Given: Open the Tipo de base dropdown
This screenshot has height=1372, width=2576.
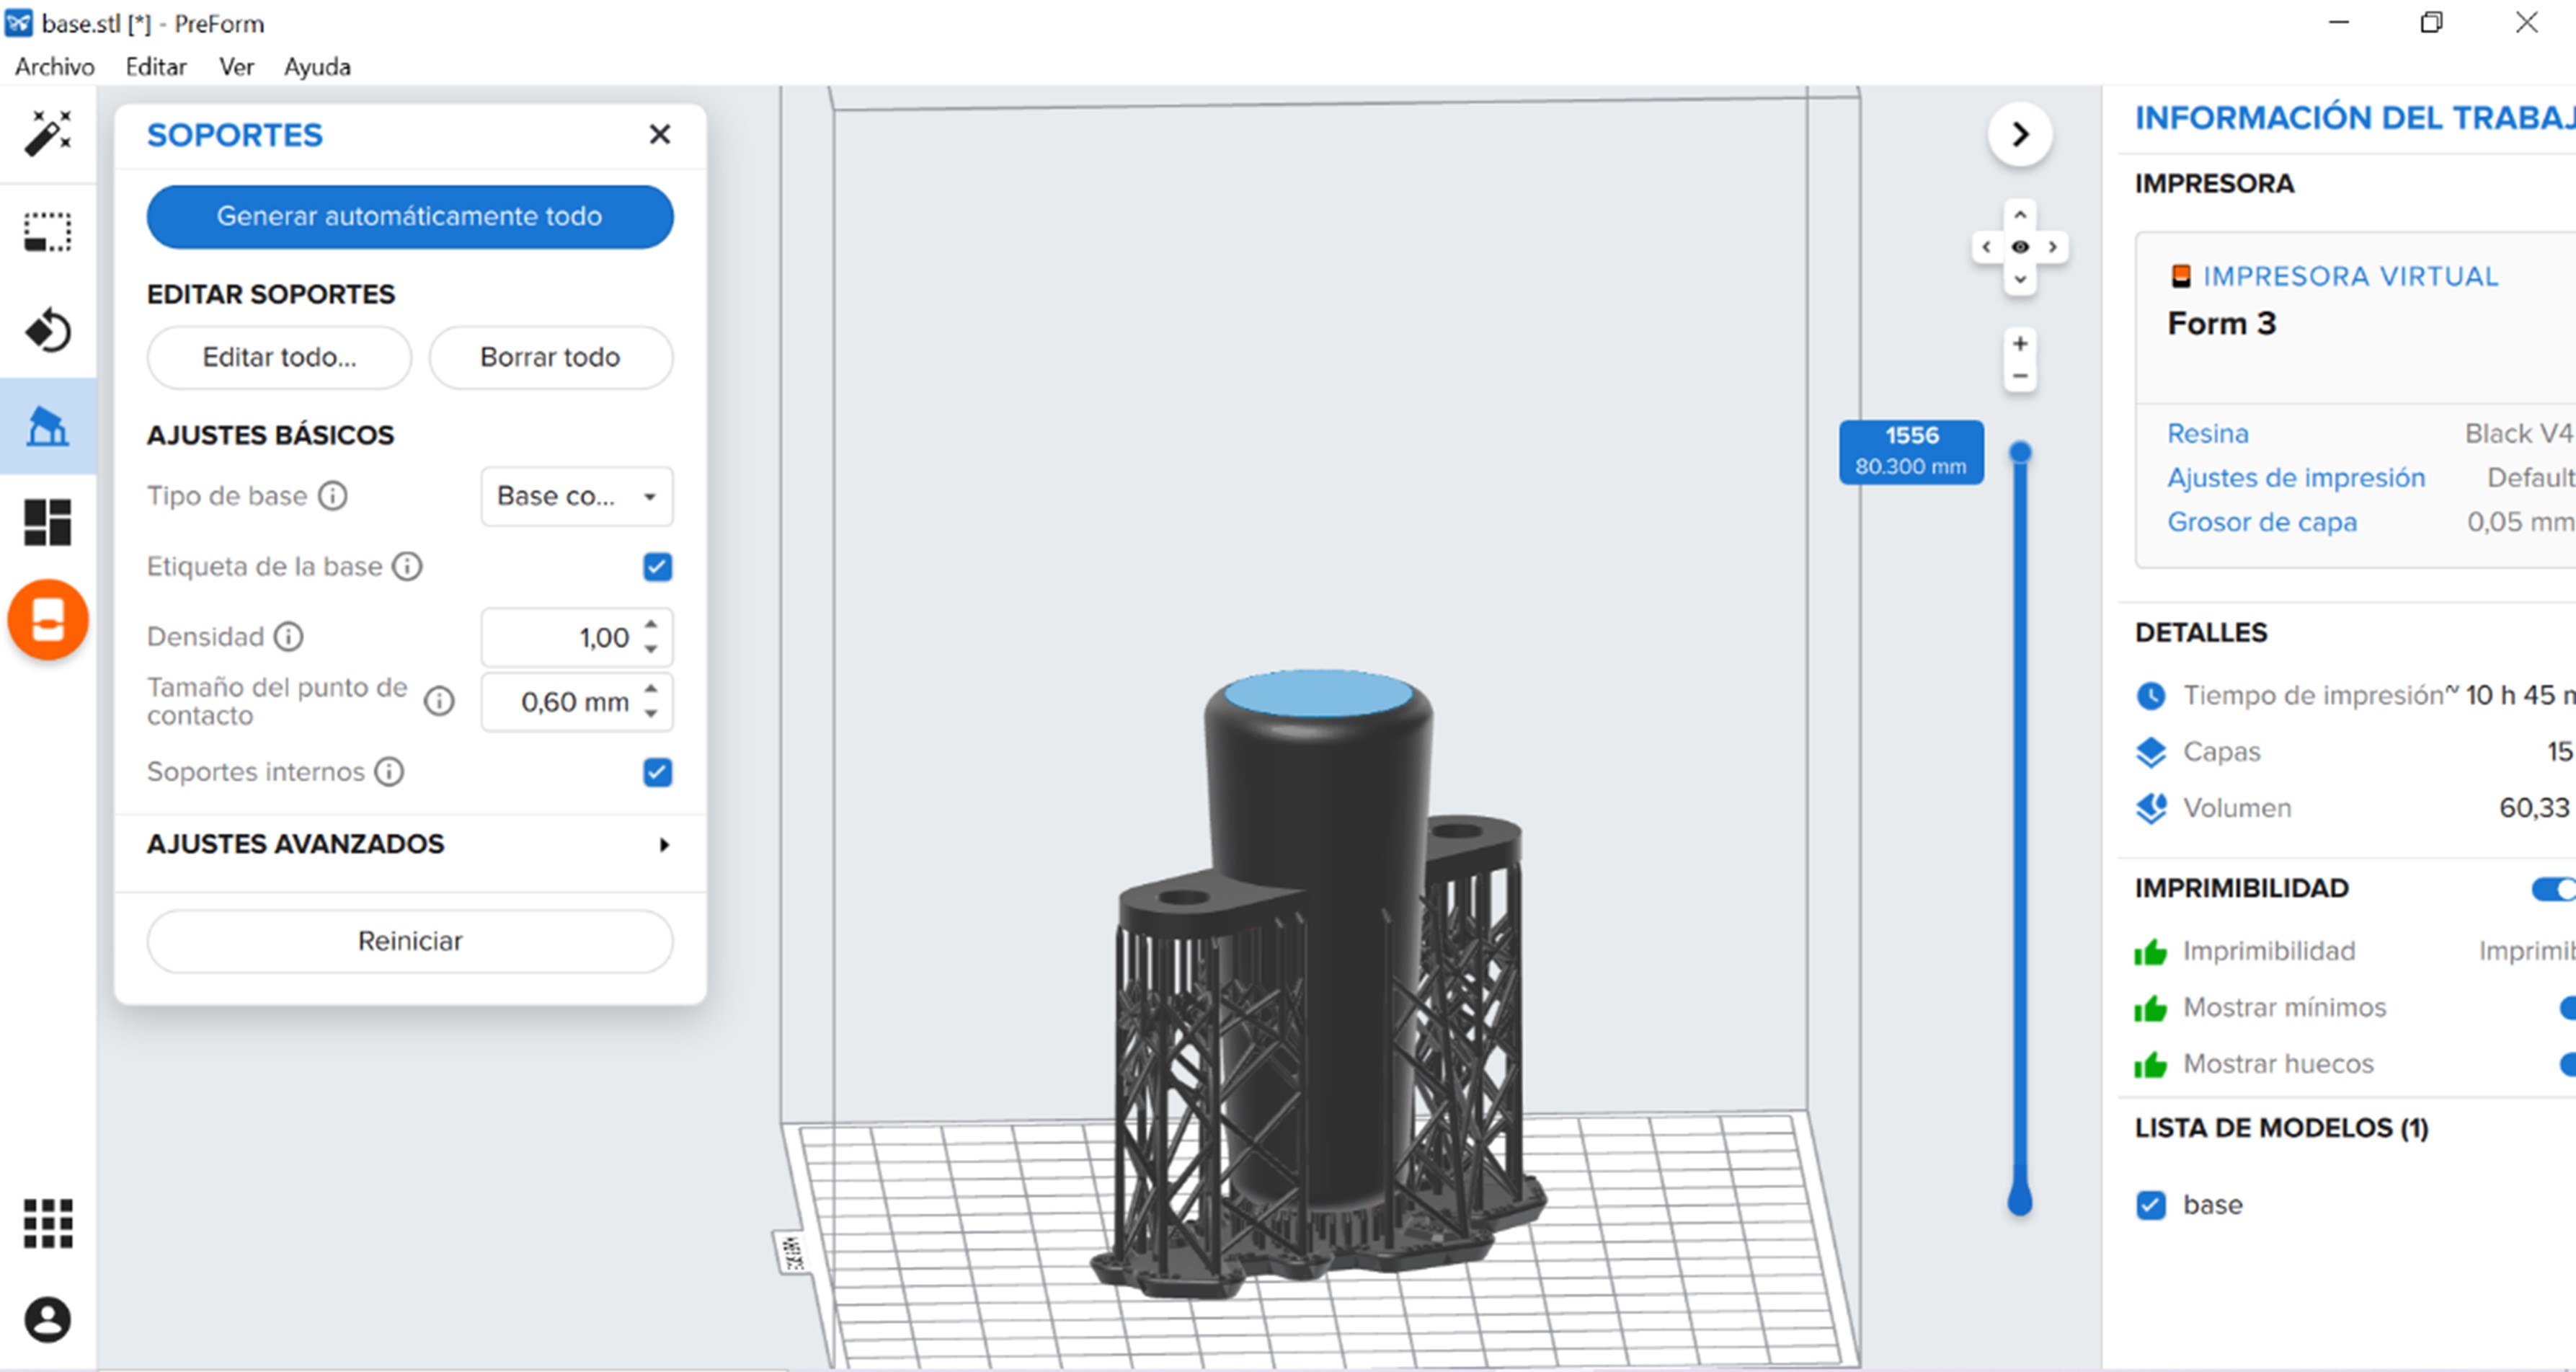Looking at the screenshot, I should (x=577, y=496).
